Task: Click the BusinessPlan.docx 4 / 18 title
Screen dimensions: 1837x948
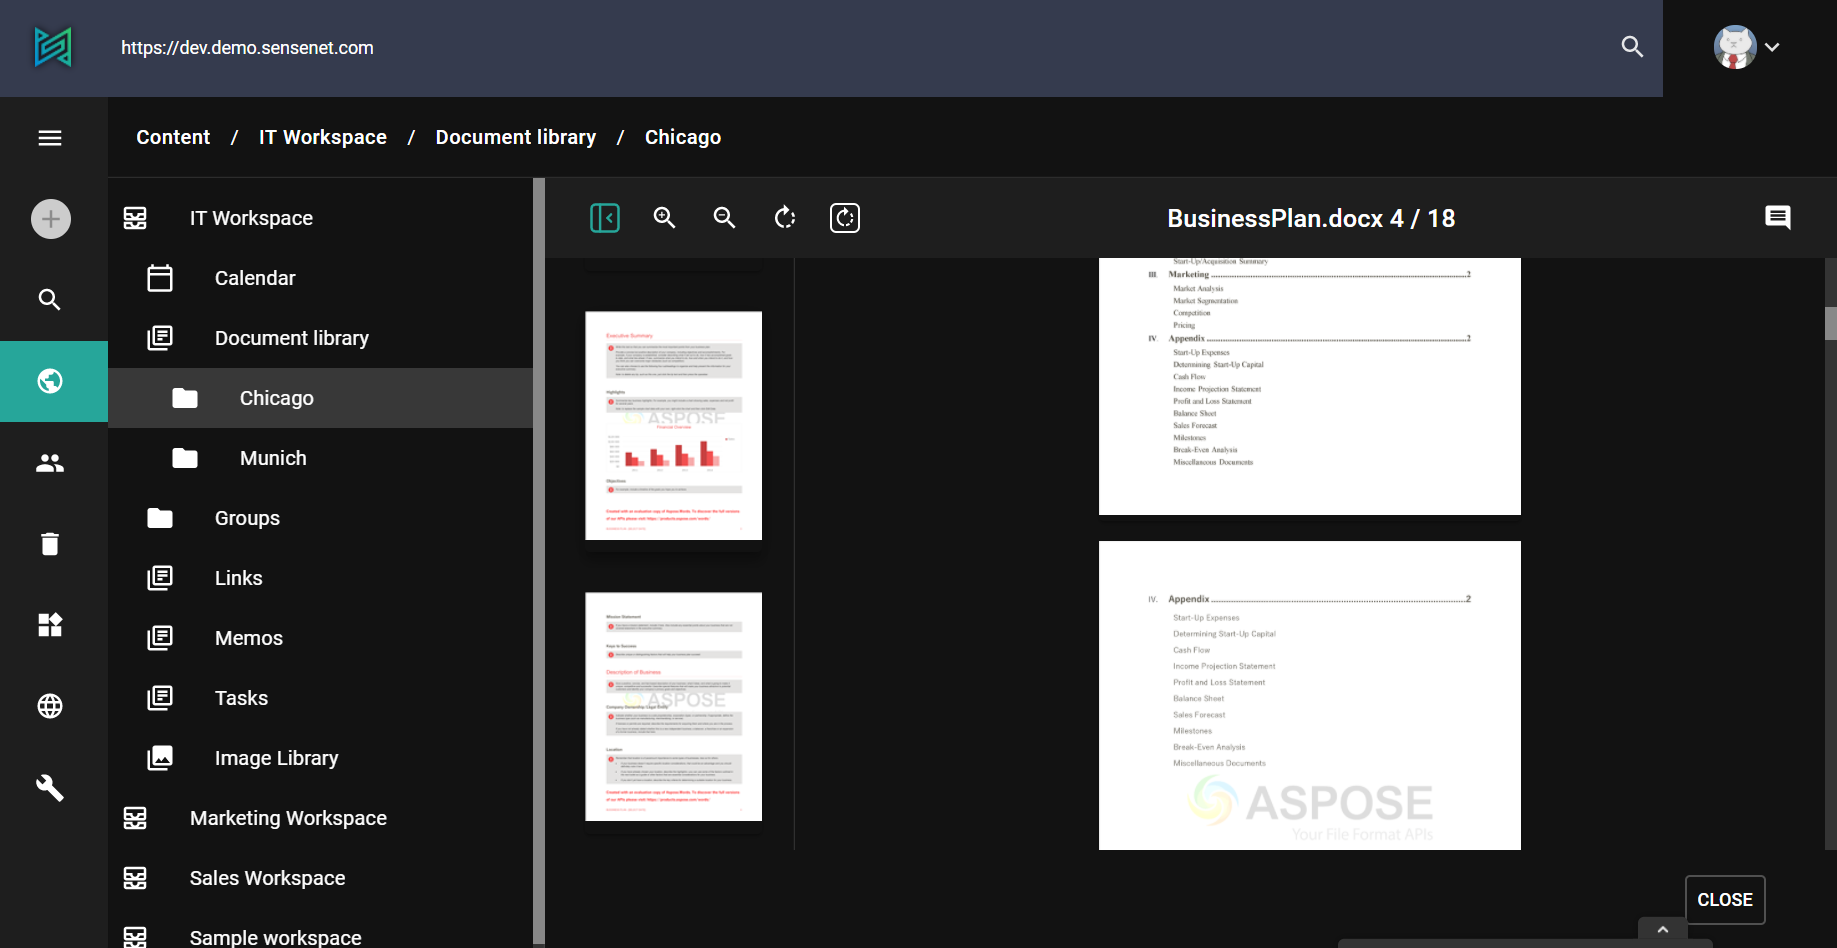Action: [x=1311, y=218]
